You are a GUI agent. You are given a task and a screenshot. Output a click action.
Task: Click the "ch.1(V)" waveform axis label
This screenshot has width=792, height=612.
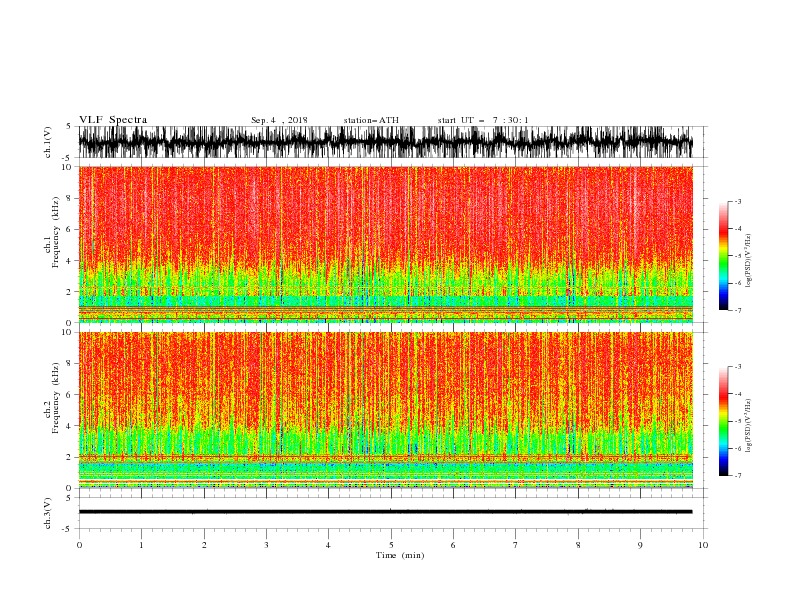[48, 142]
